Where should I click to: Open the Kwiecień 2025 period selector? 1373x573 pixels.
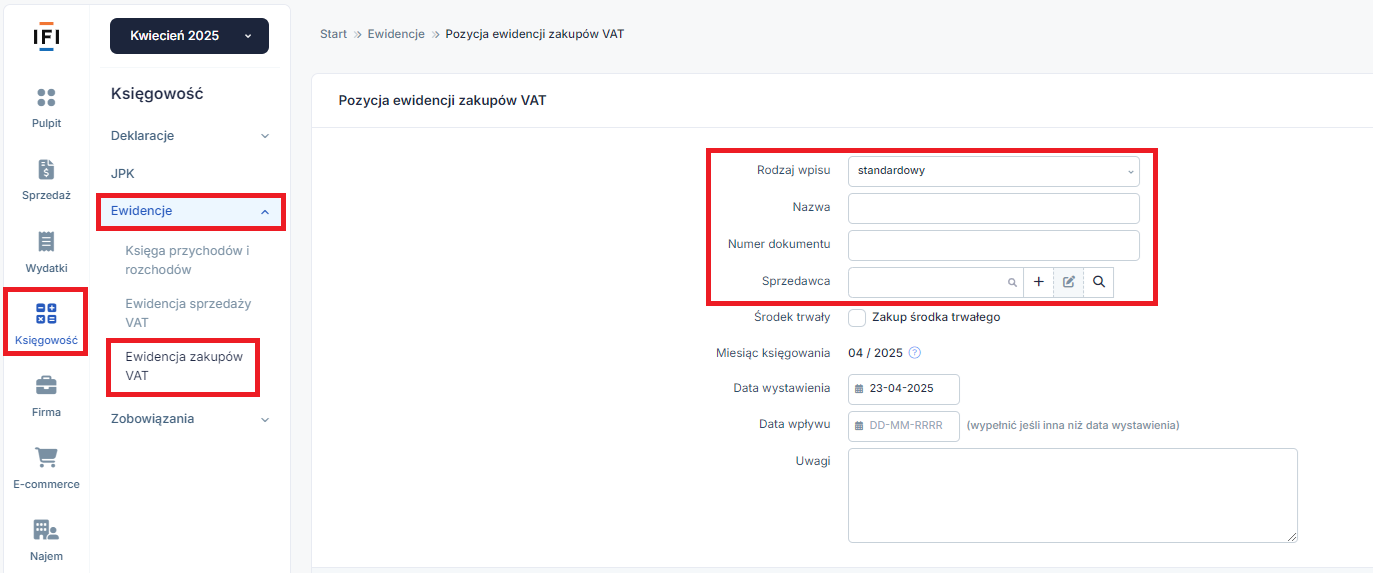click(x=189, y=36)
